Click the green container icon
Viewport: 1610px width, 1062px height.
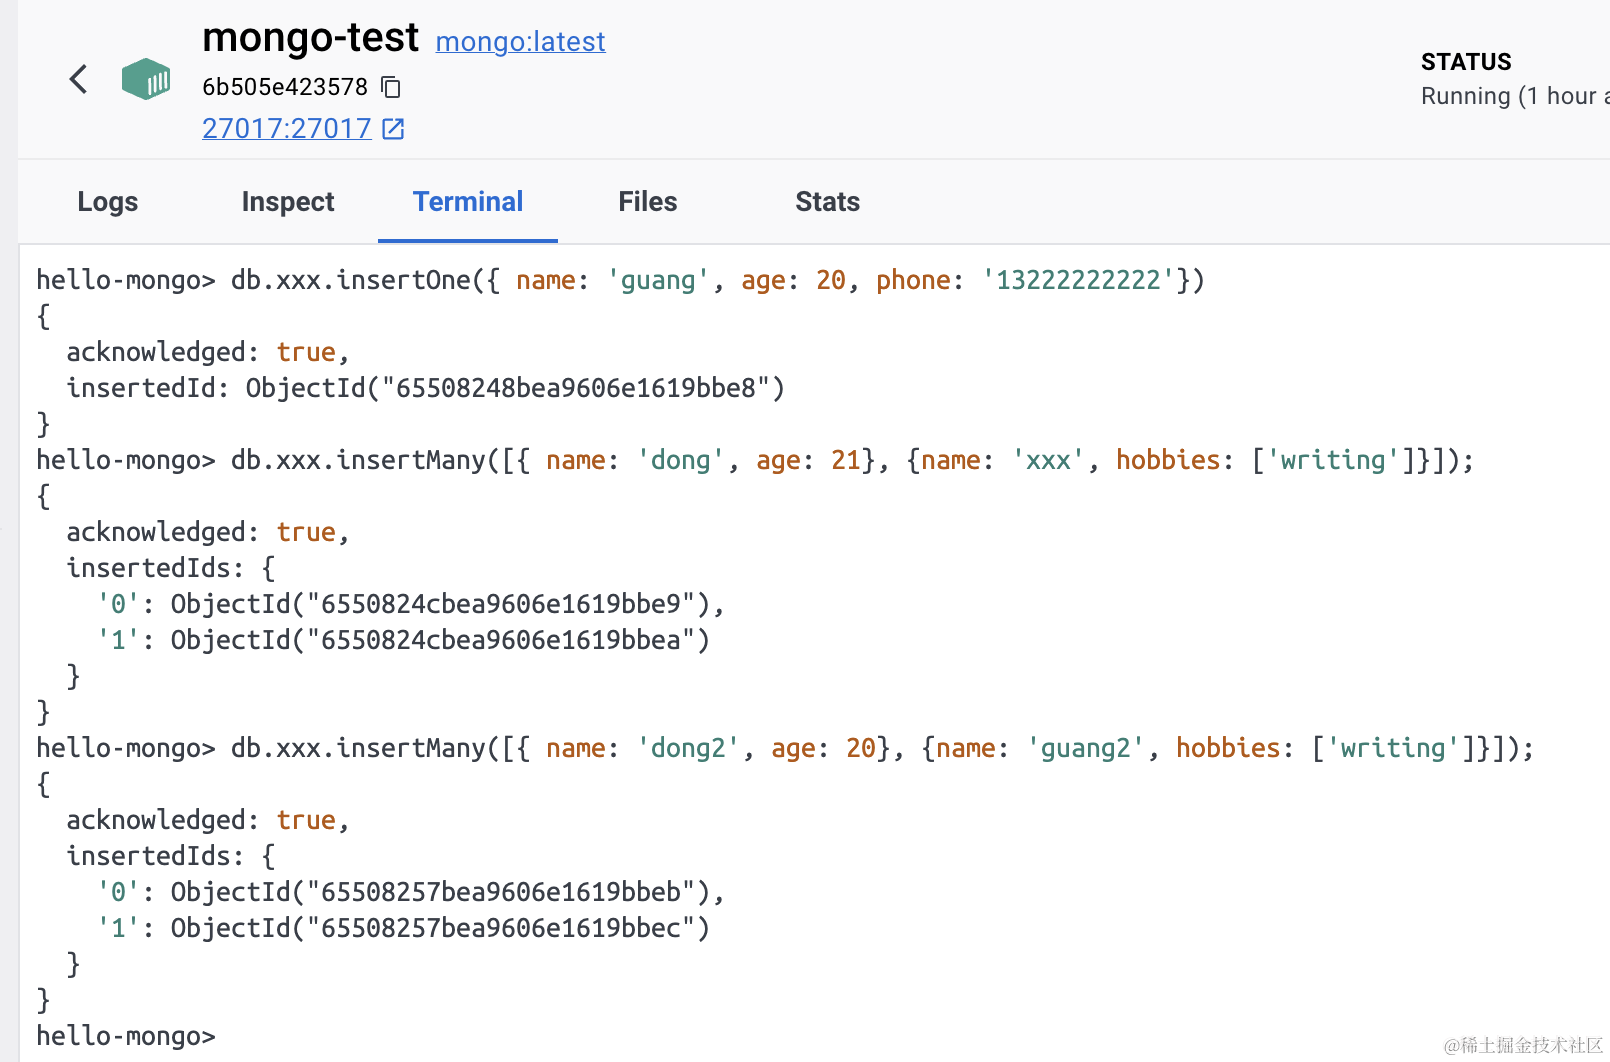(x=146, y=79)
